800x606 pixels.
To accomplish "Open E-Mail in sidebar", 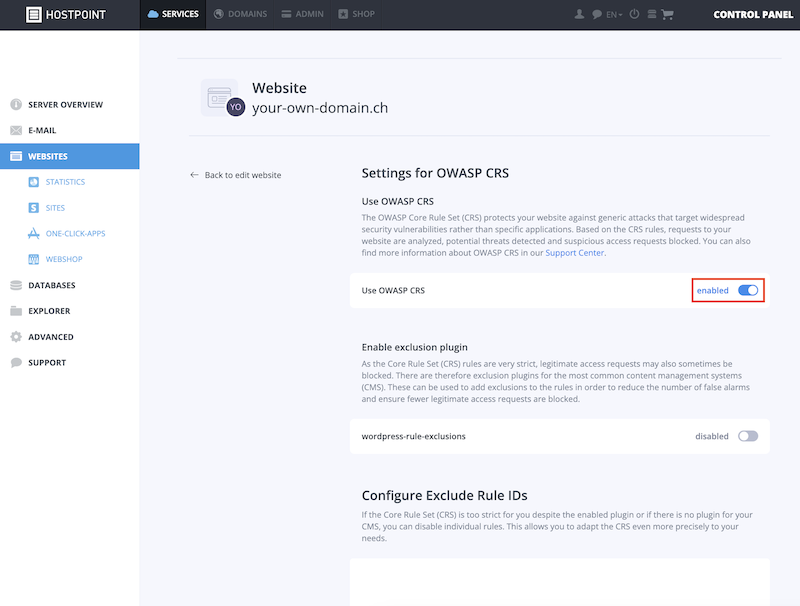I will [x=69, y=130].
